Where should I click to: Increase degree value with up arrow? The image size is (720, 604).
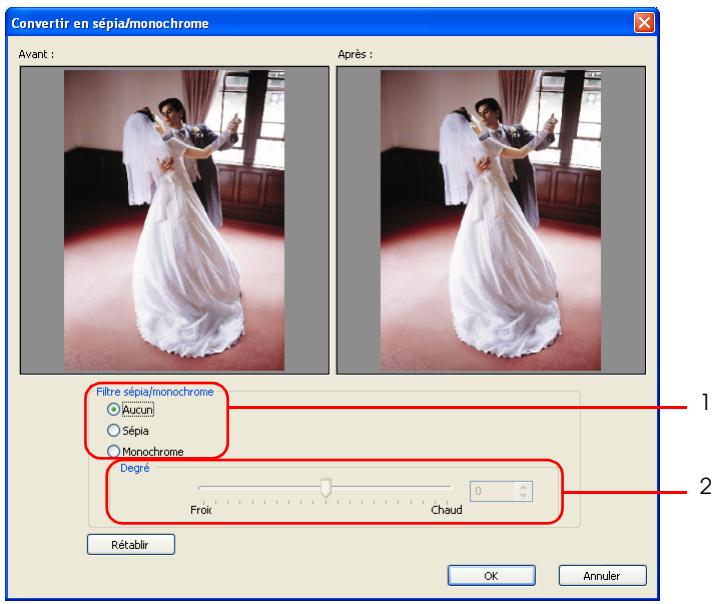tap(523, 487)
